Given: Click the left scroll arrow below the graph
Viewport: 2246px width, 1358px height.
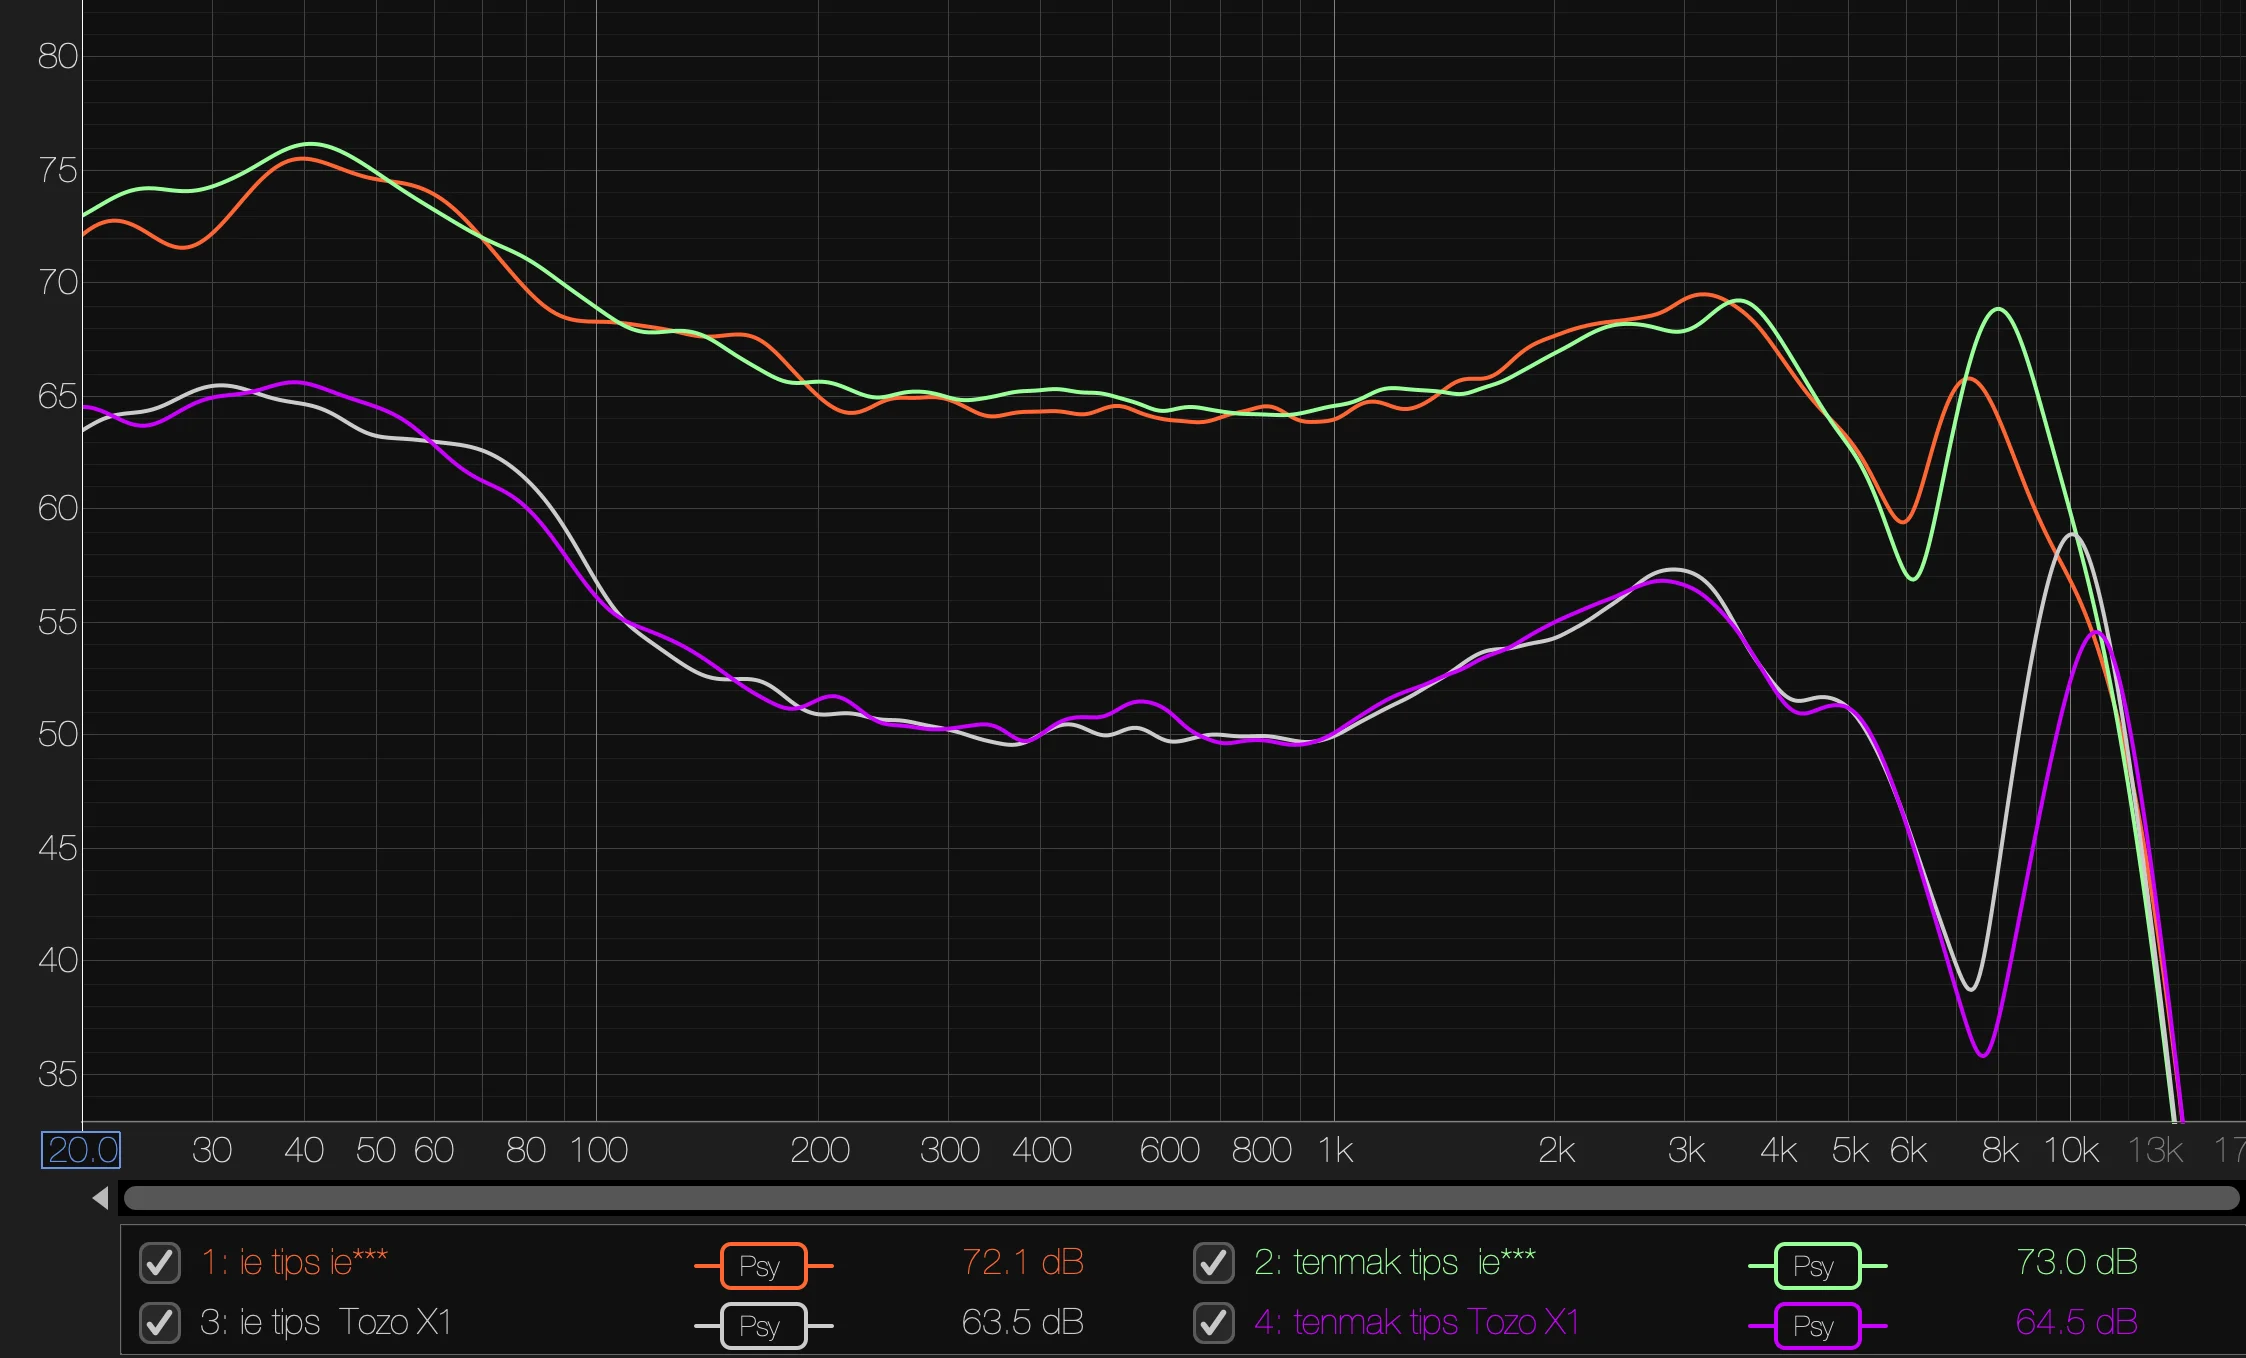Looking at the screenshot, I should 100,1198.
